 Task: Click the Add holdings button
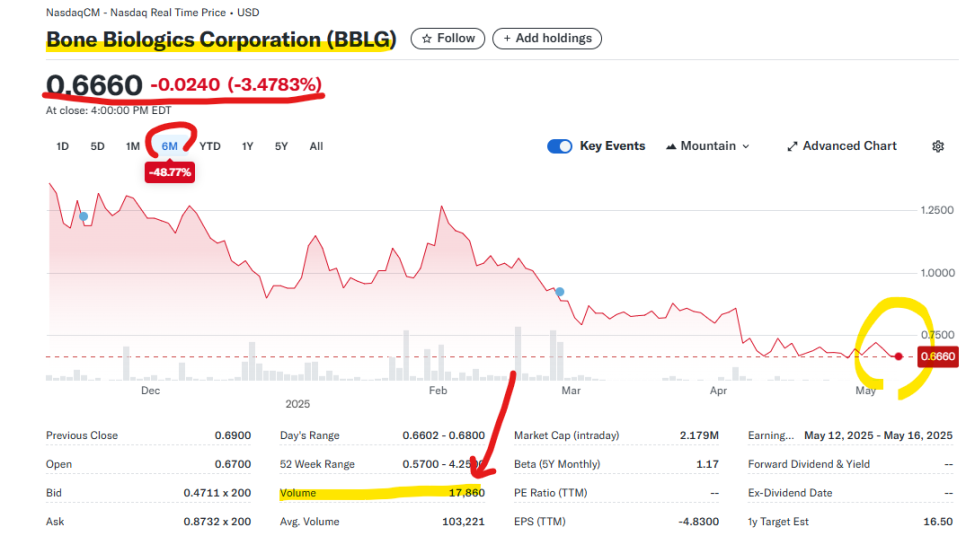[547, 38]
